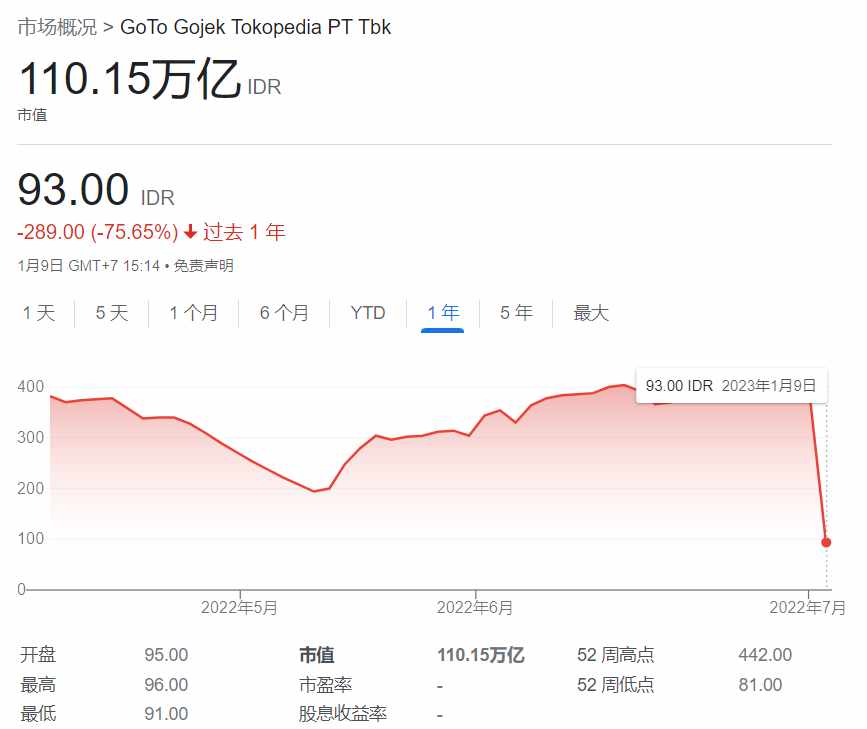
Task: Click the 2022年7月 axis label
Action: click(808, 608)
